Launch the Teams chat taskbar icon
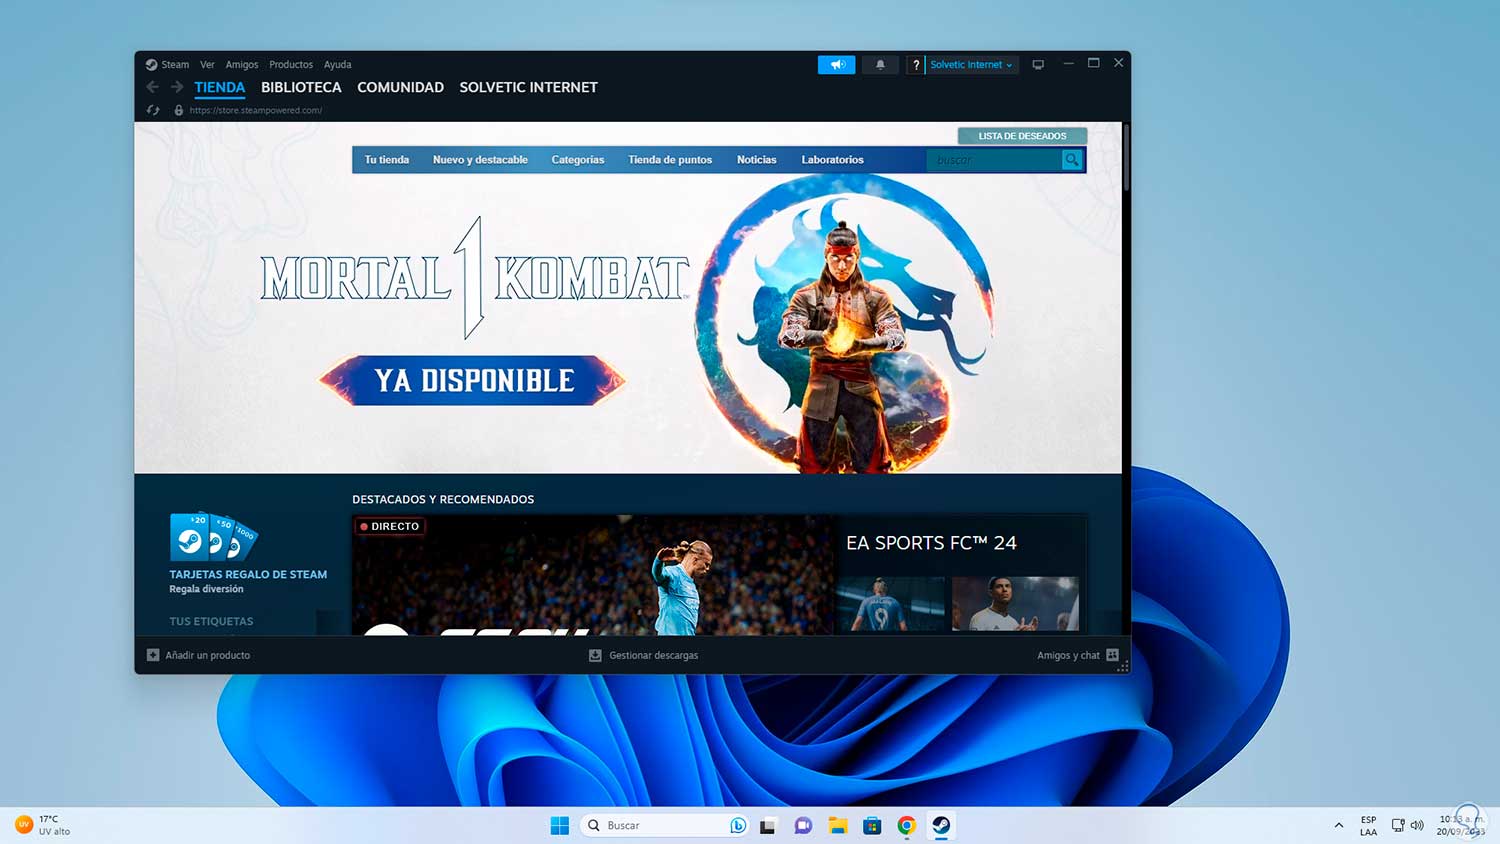 pyautogui.click(x=803, y=825)
